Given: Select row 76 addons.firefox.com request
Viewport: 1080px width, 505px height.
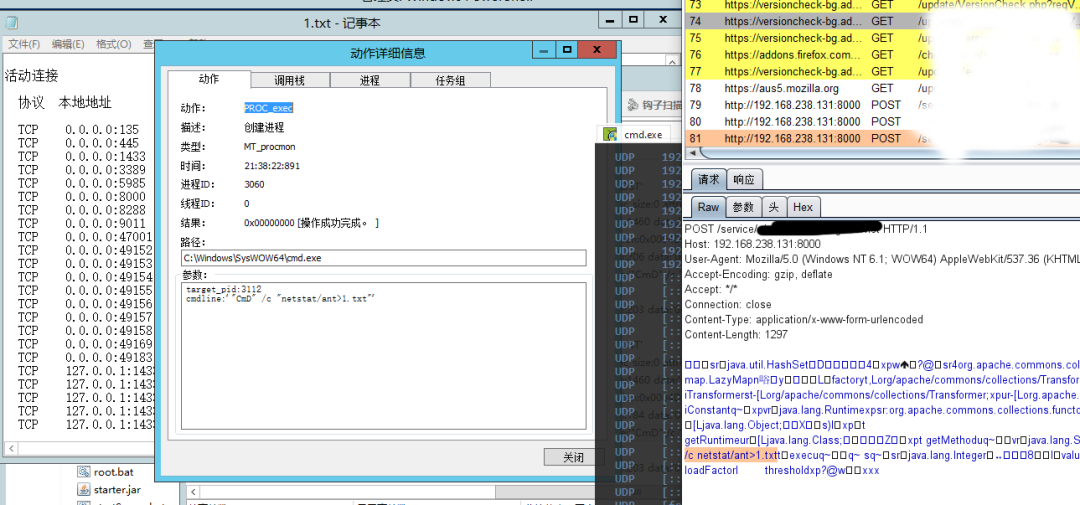Looking at the screenshot, I should [882, 54].
